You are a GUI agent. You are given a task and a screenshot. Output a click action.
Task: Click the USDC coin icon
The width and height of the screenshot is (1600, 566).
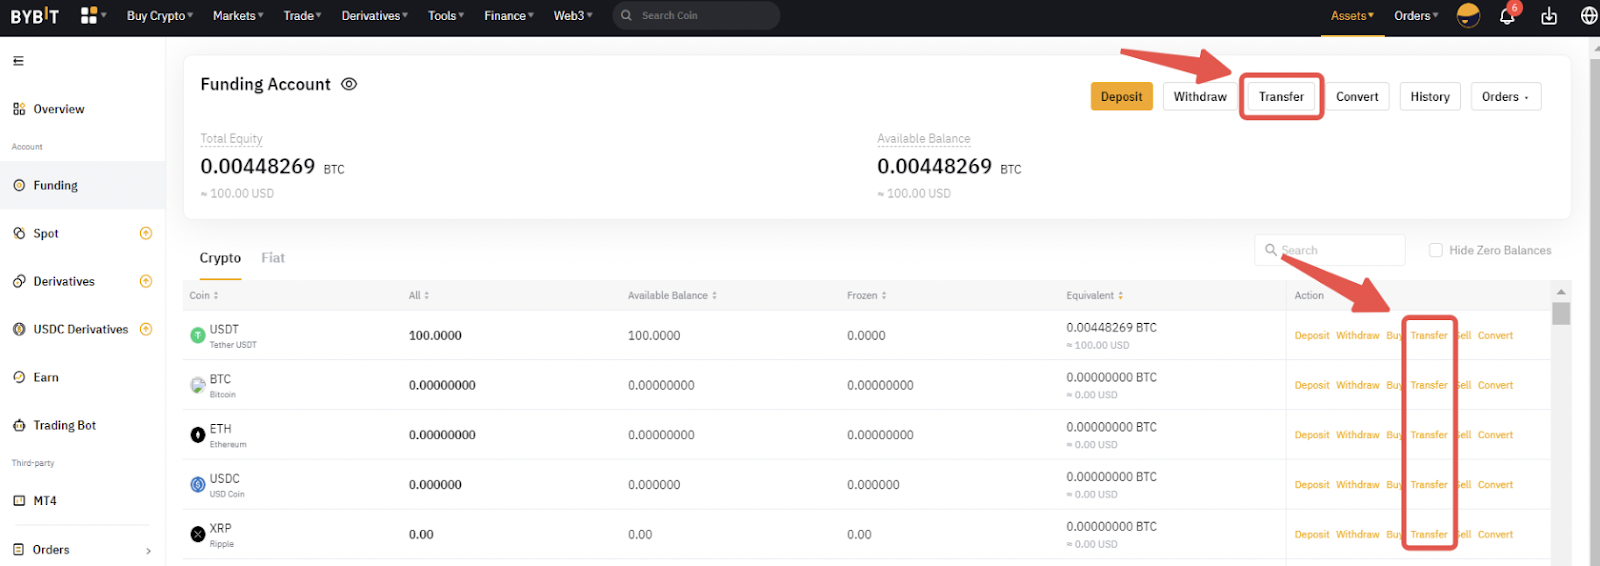point(198,485)
